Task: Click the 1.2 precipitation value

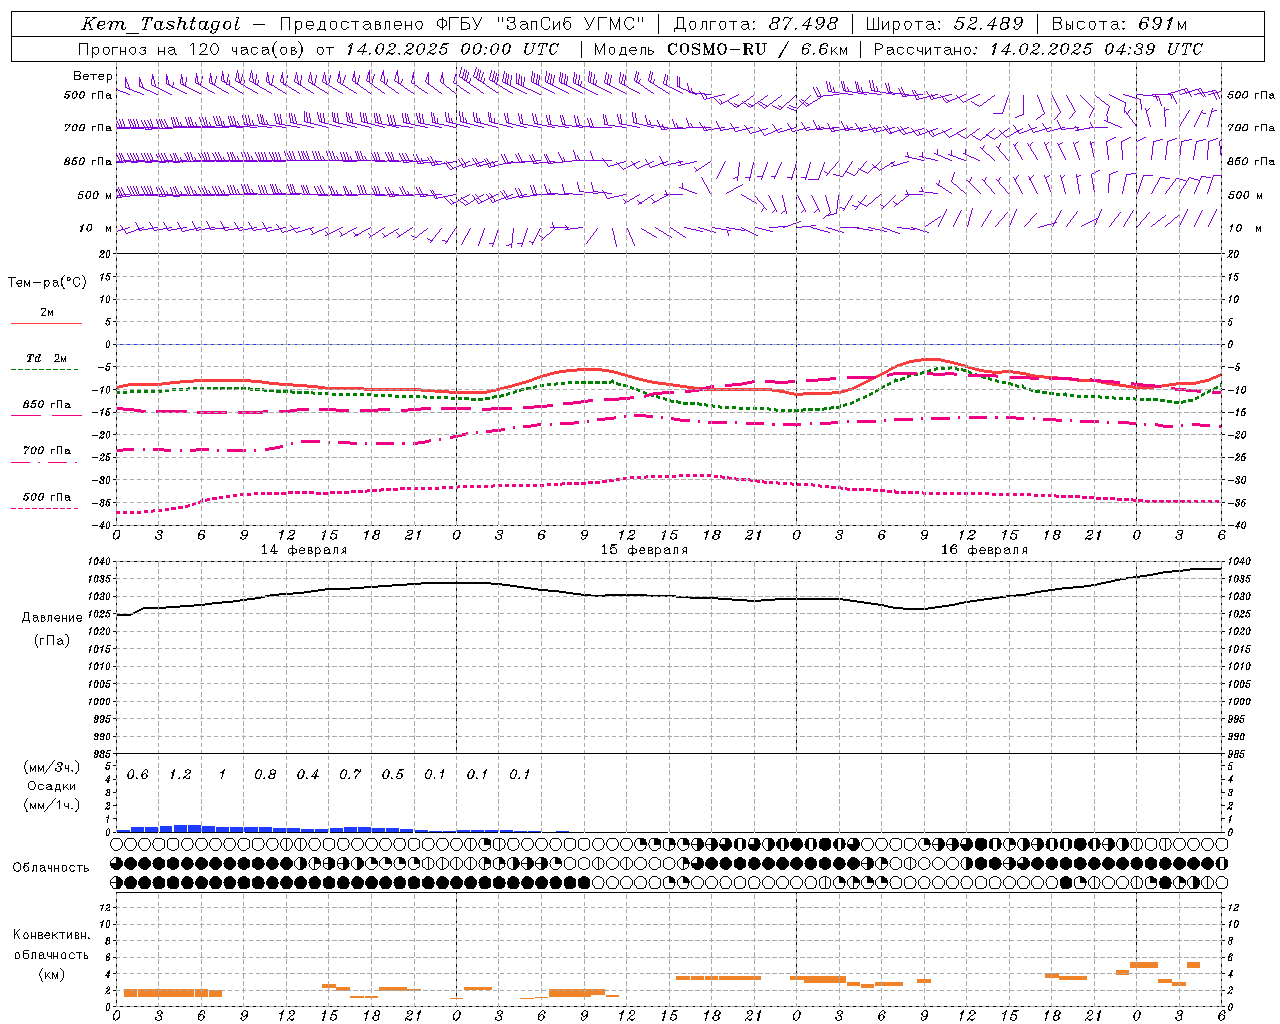Action: [x=180, y=775]
